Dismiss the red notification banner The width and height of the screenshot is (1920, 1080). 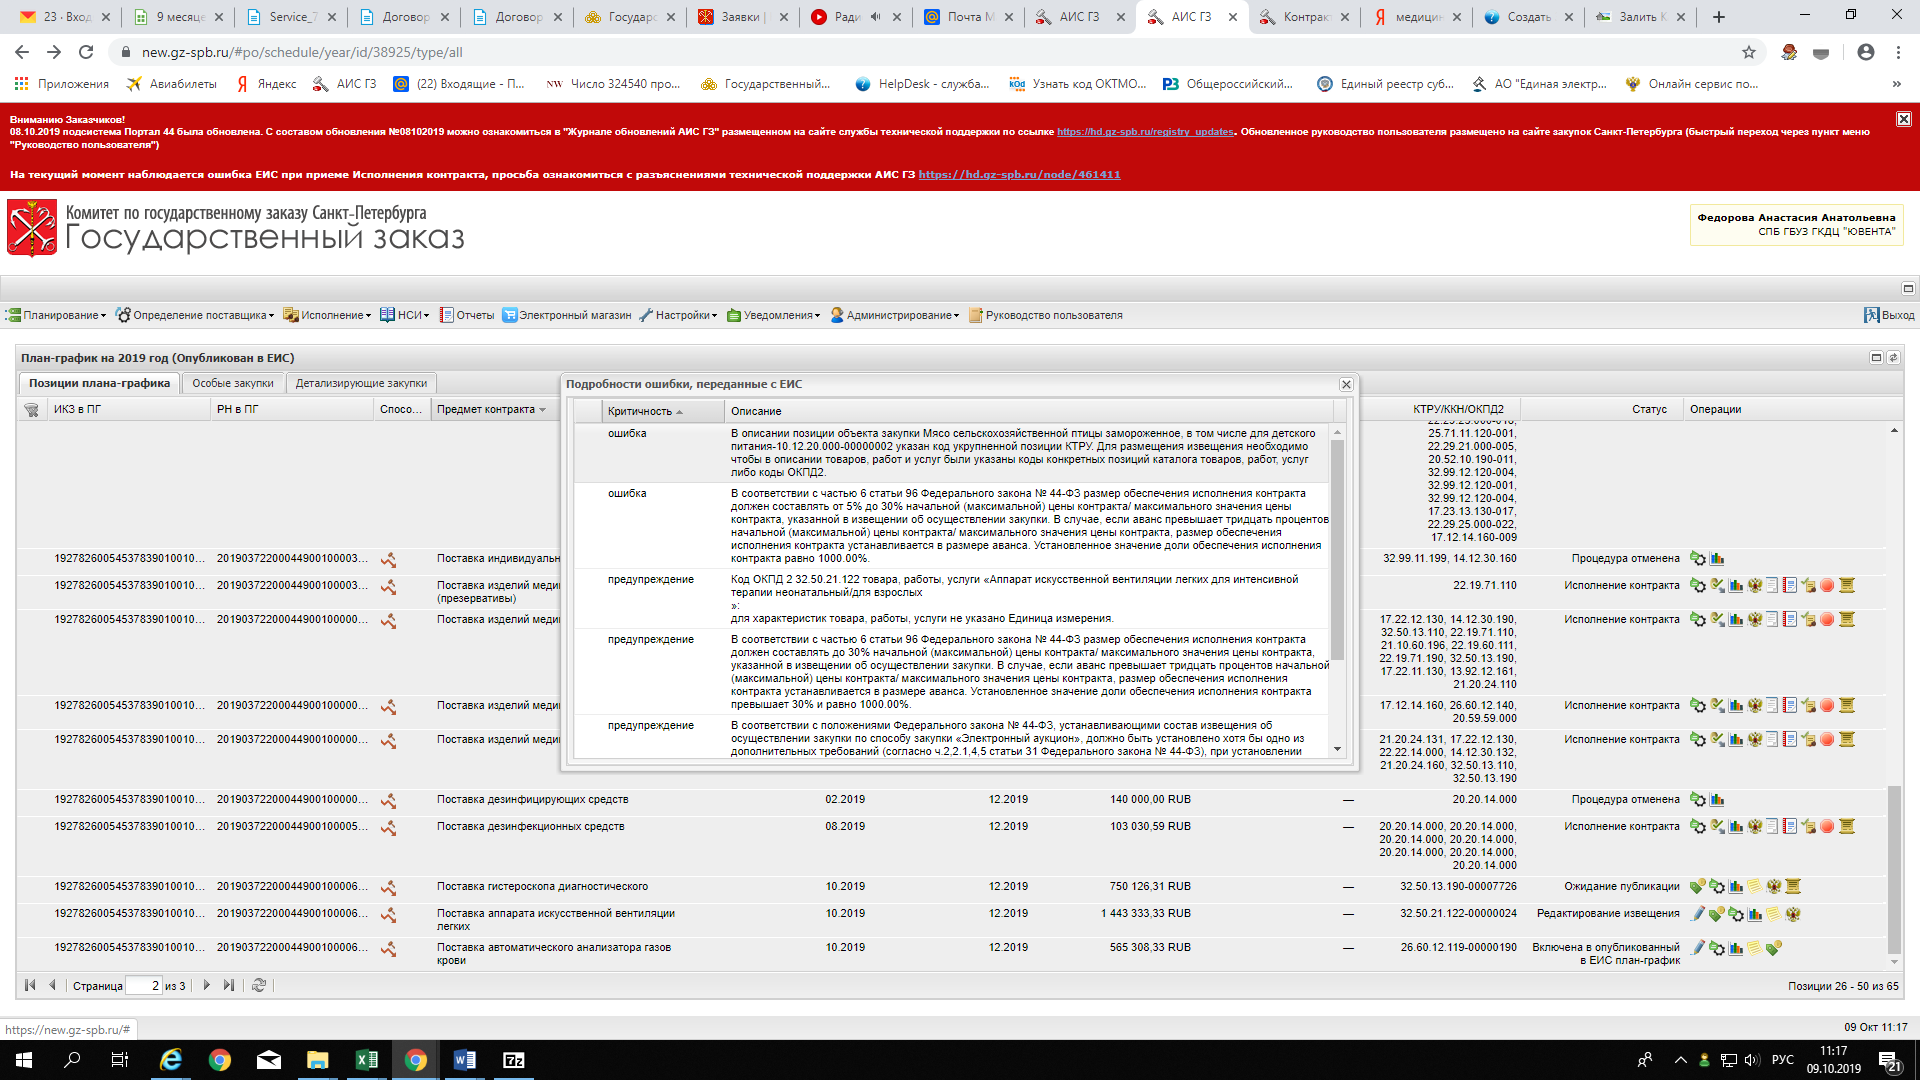pyautogui.click(x=1903, y=119)
